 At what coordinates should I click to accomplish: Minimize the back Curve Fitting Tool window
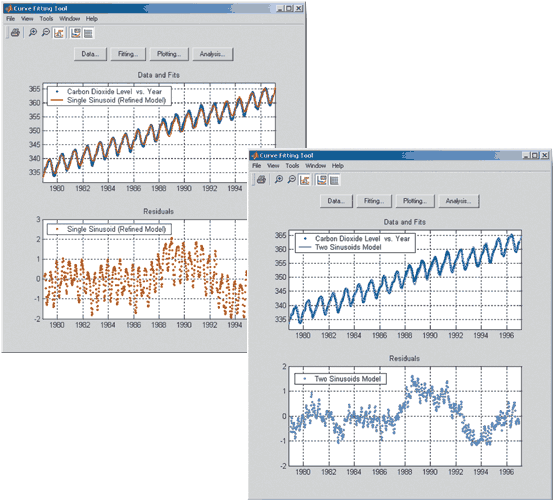280,8
